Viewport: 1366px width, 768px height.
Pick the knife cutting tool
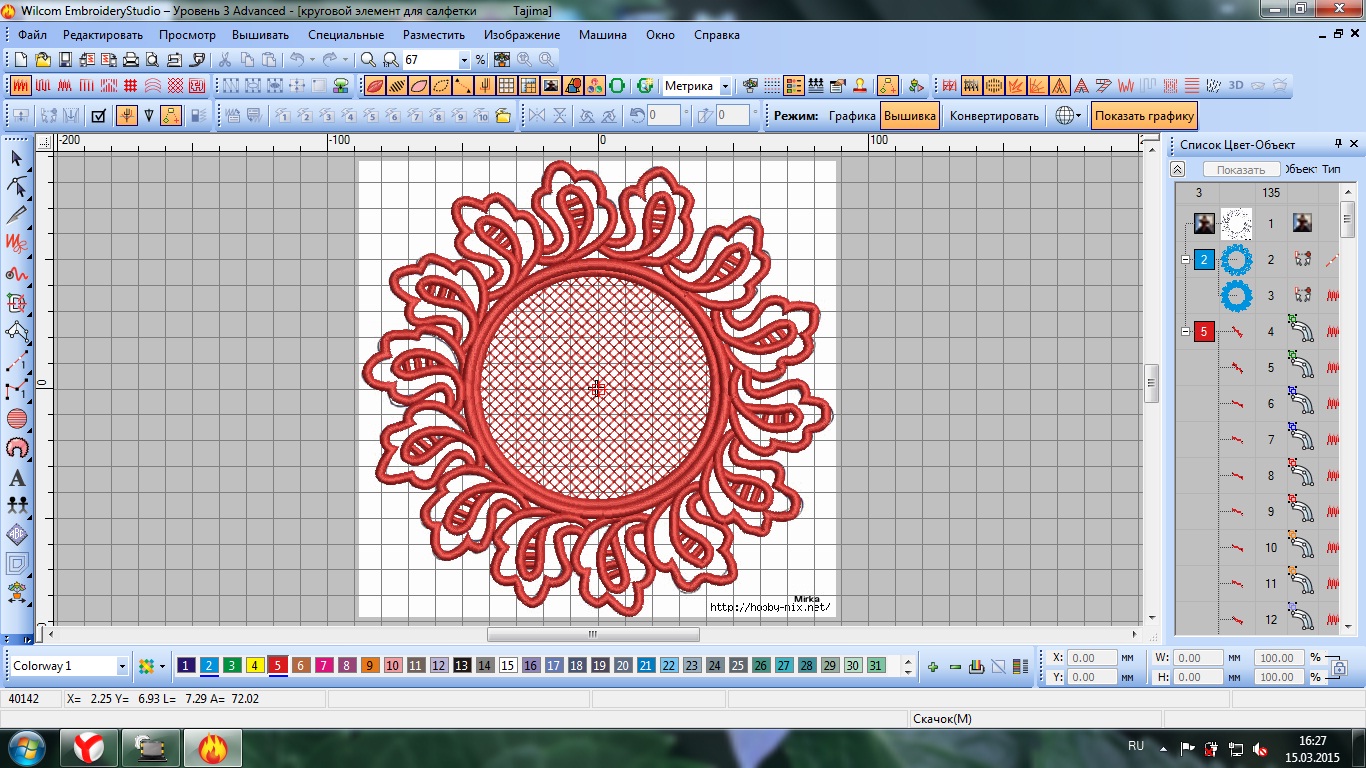17,215
